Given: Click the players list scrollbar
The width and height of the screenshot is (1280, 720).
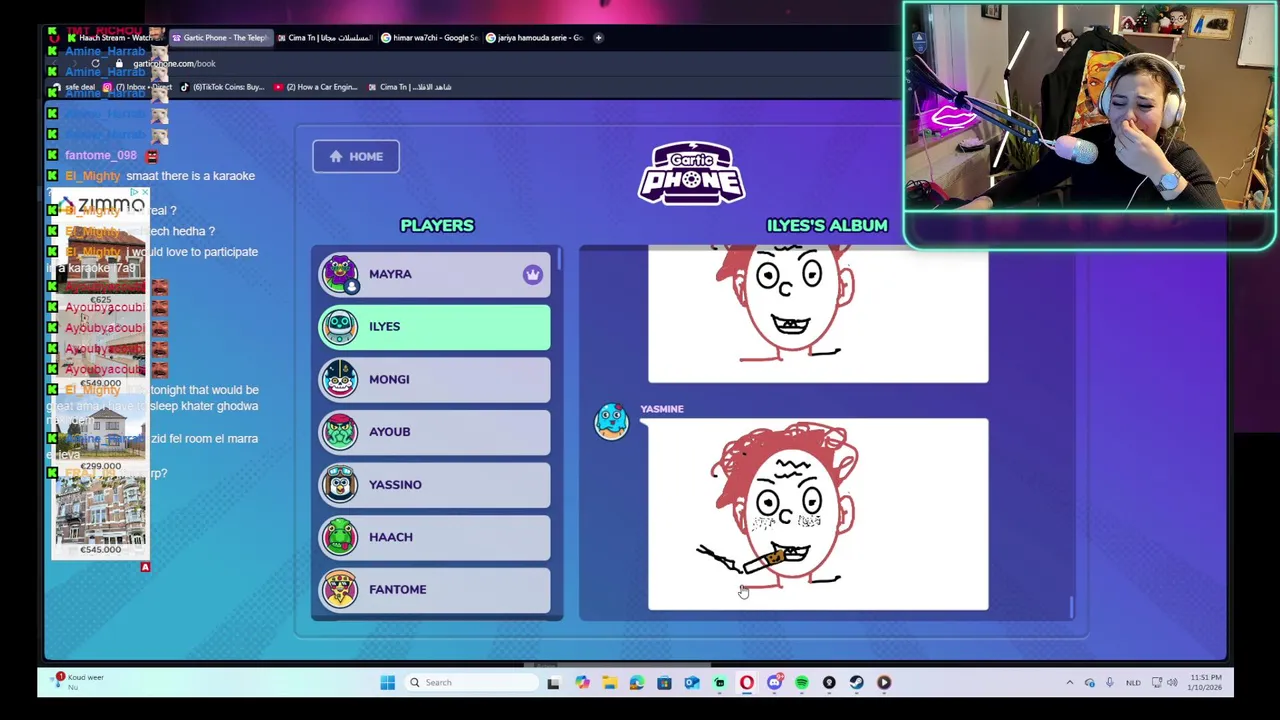Looking at the screenshot, I should (x=561, y=259).
